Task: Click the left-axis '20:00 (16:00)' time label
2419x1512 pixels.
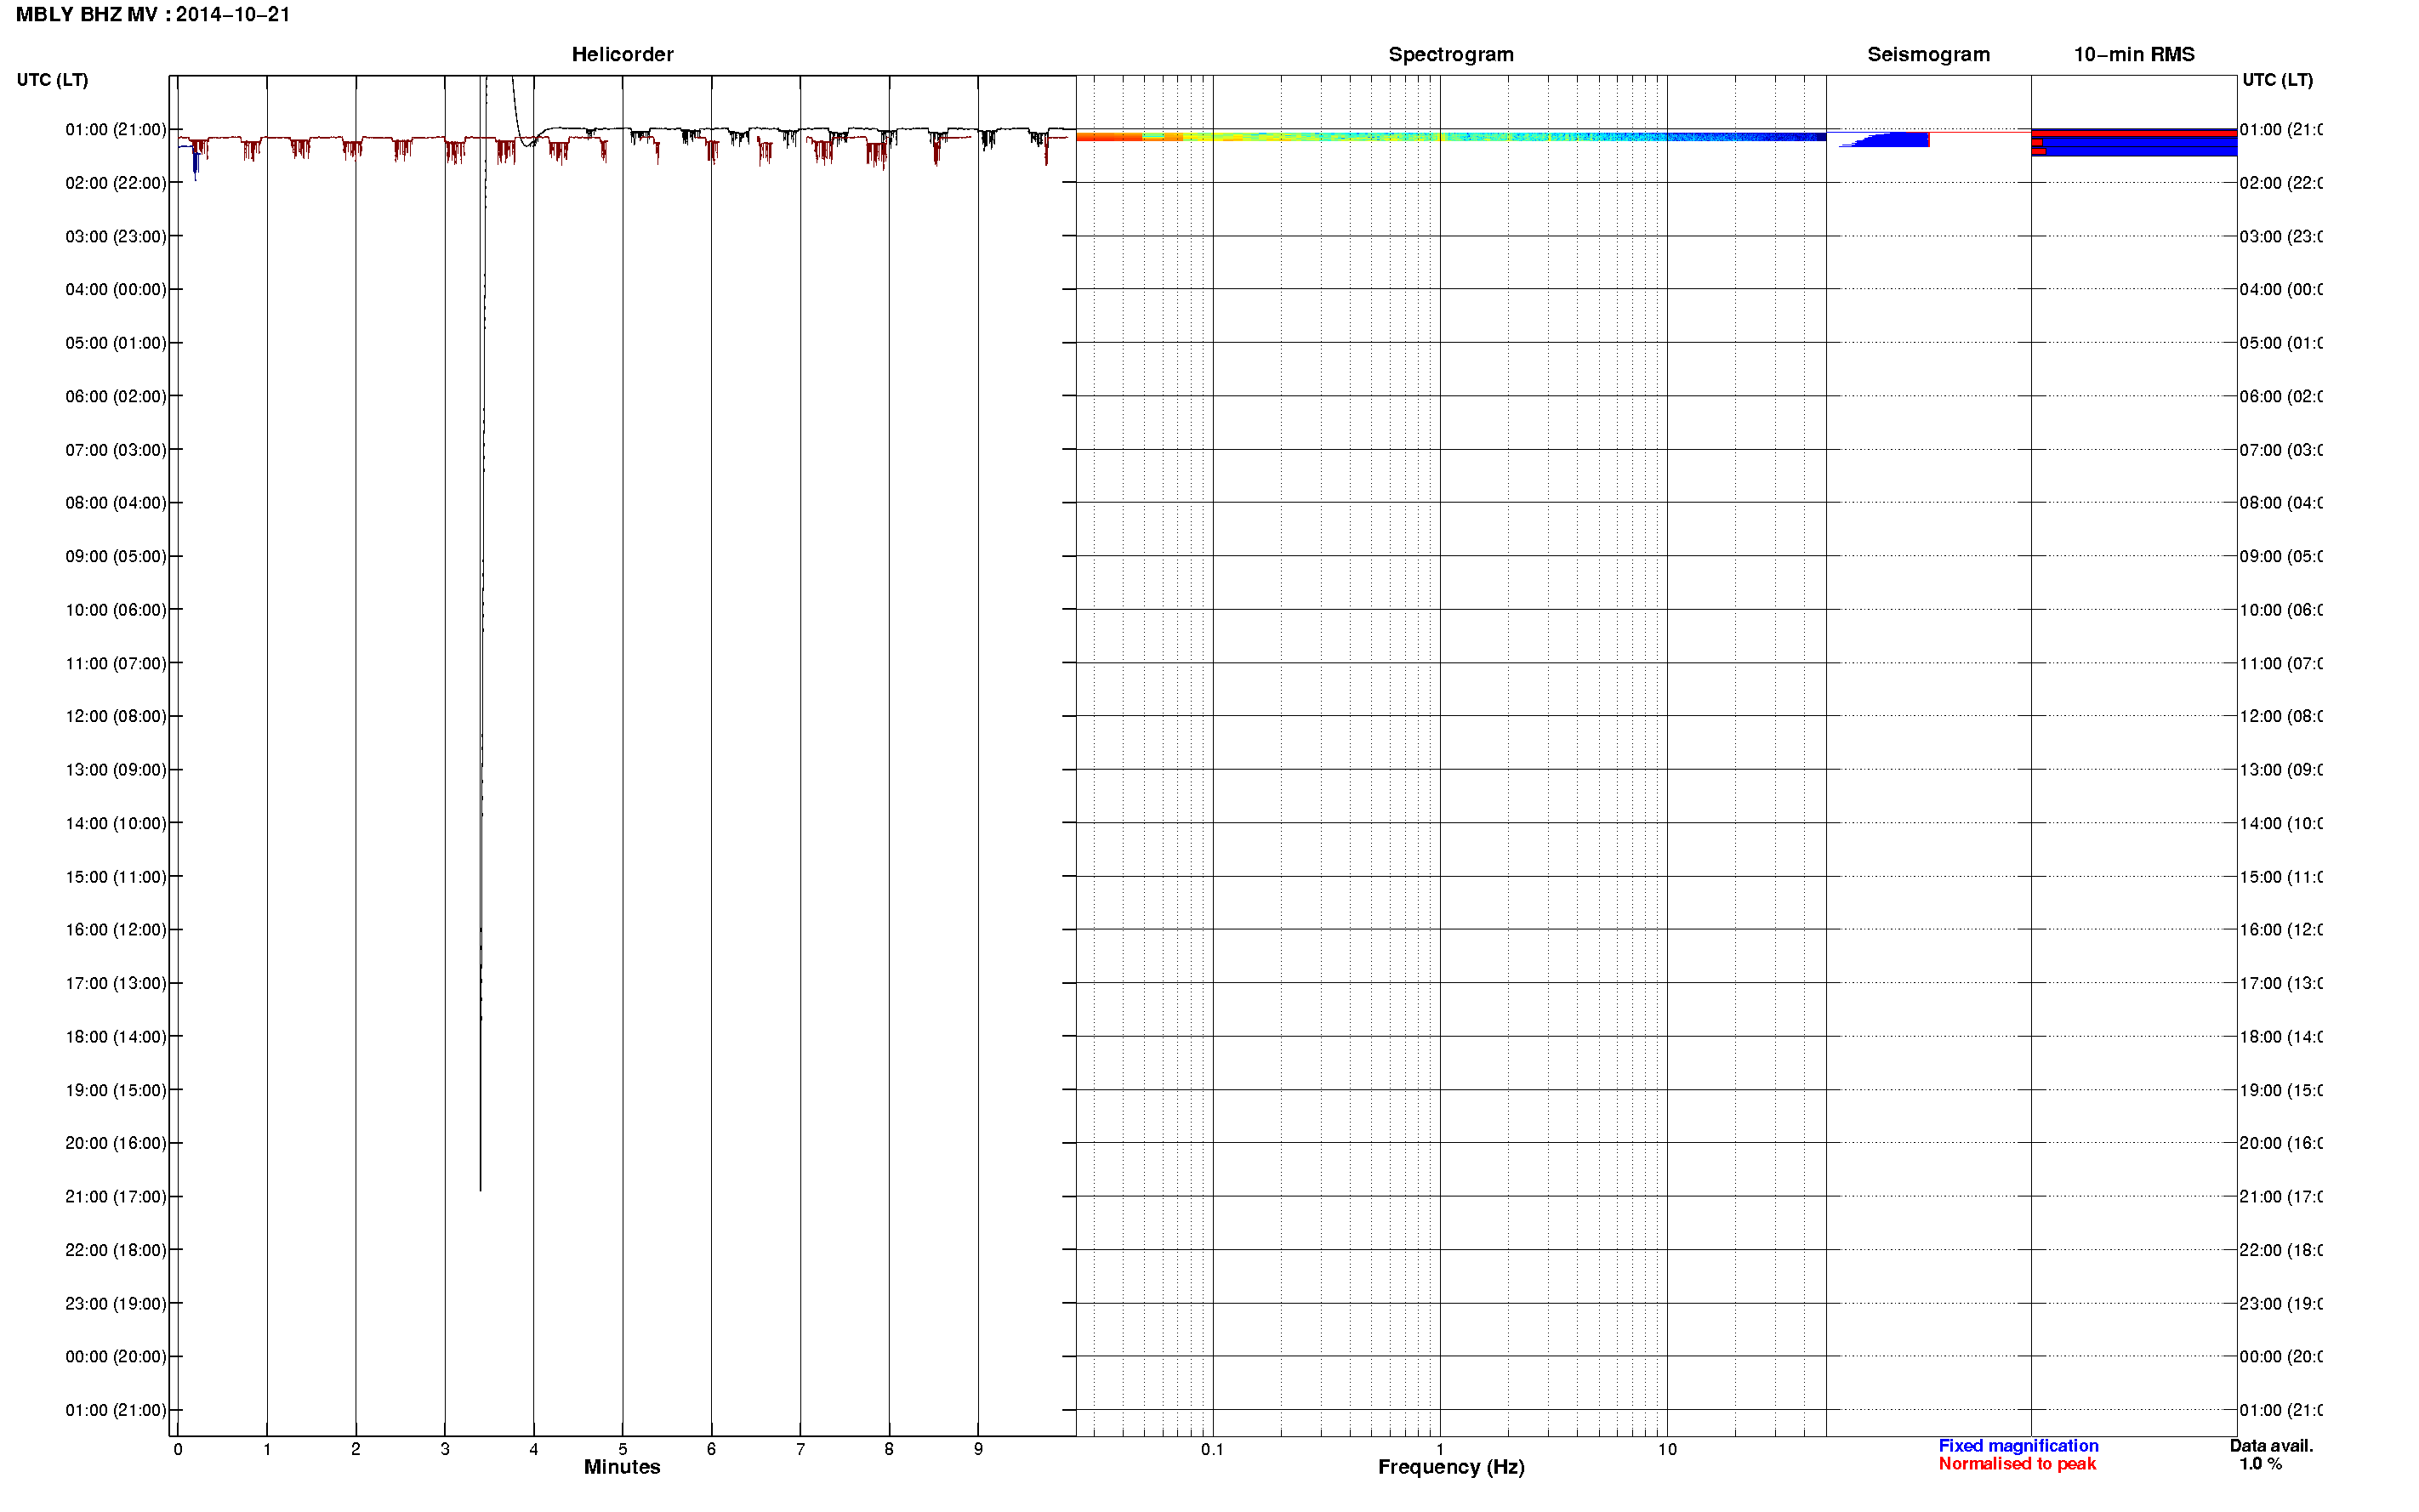Action: click(x=116, y=1144)
